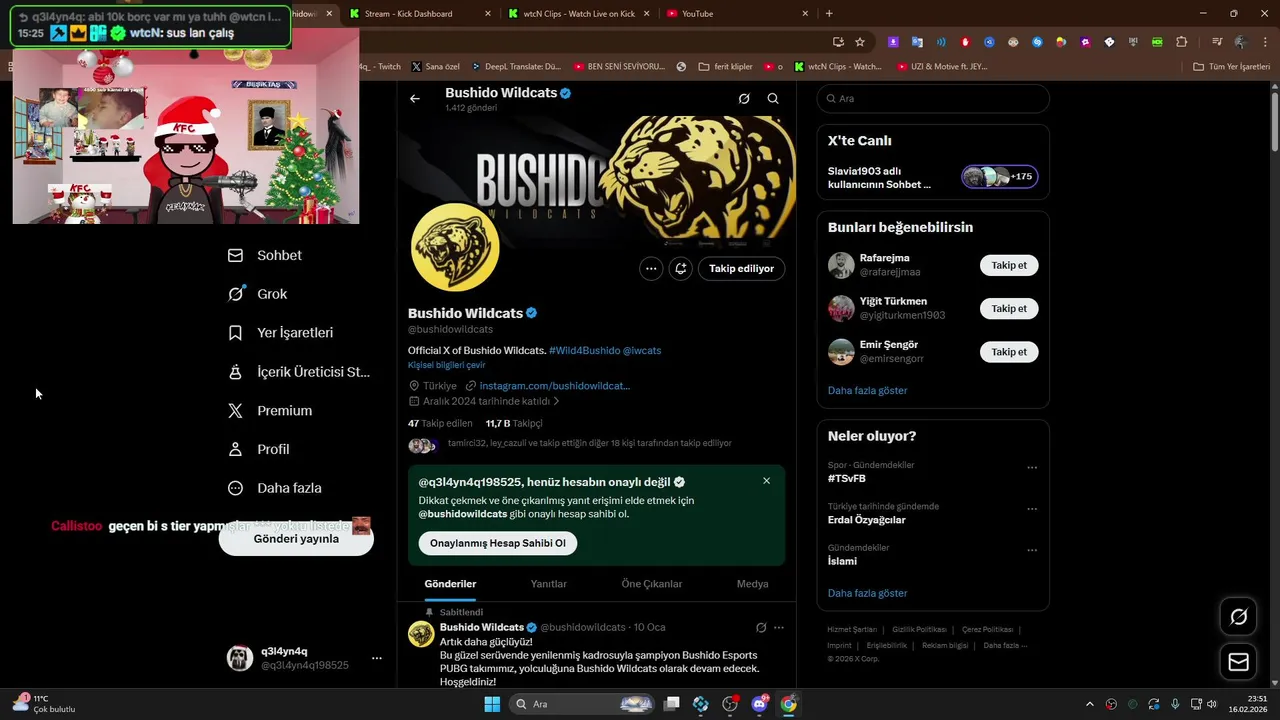Show hidden system tray icons
The image size is (1280, 720).
[x=1090, y=704]
